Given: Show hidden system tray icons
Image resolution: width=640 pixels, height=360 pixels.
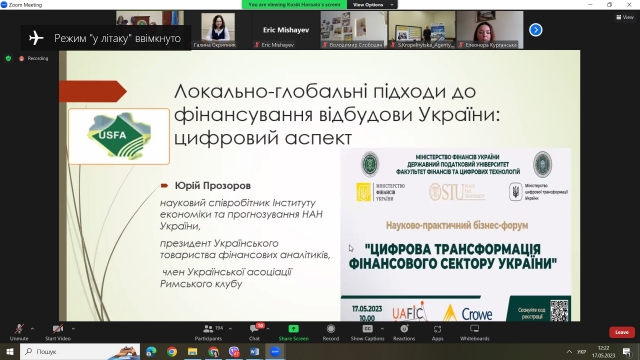Looking at the screenshot, I should pyautogui.click(x=569, y=351).
